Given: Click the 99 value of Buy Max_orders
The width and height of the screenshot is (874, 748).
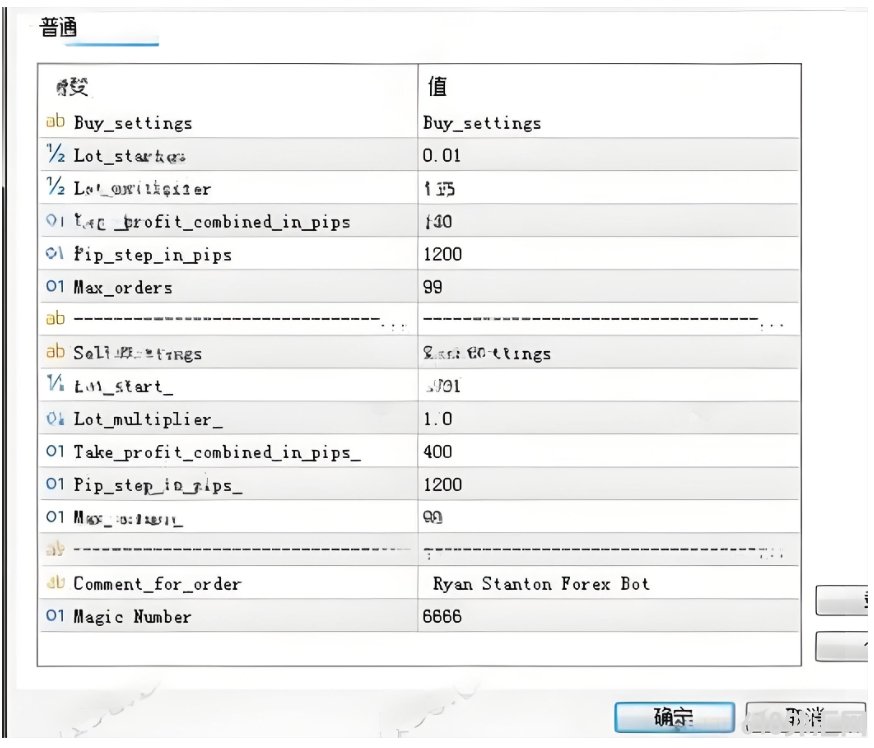Looking at the screenshot, I should pyautogui.click(x=433, y=287).
